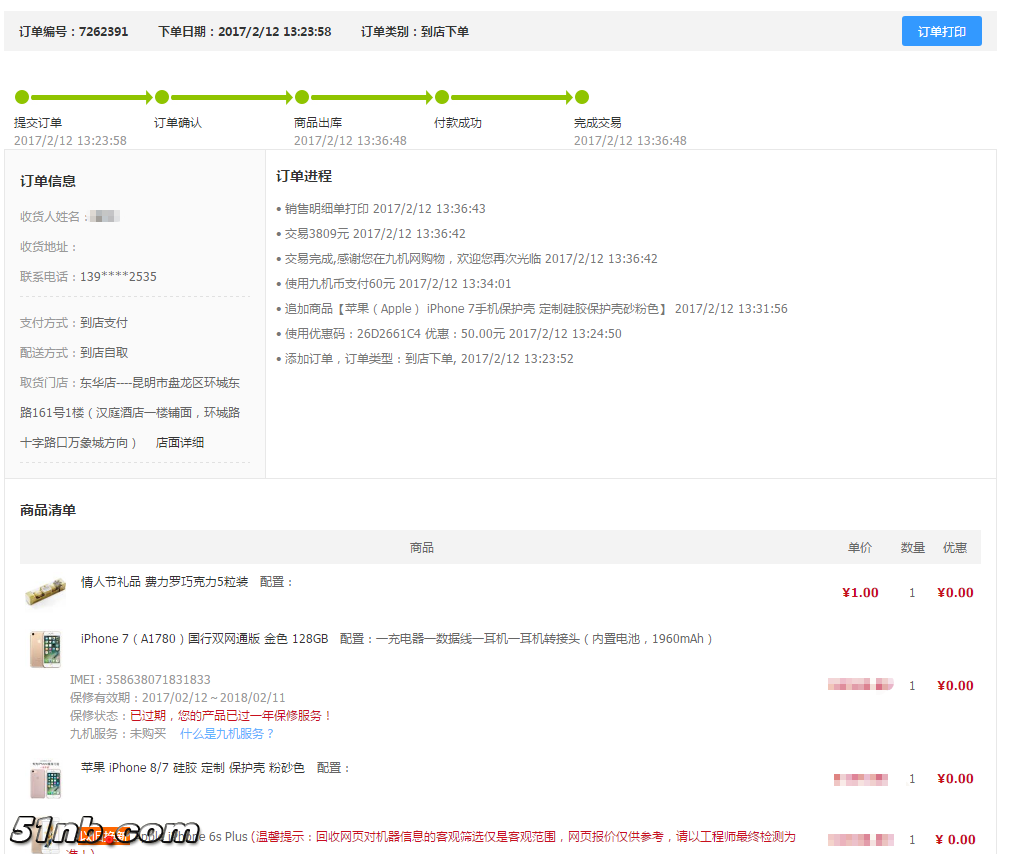
Task: Click the 情人节礼品 费力罗巧克力 product title
Action: [164, 581]
